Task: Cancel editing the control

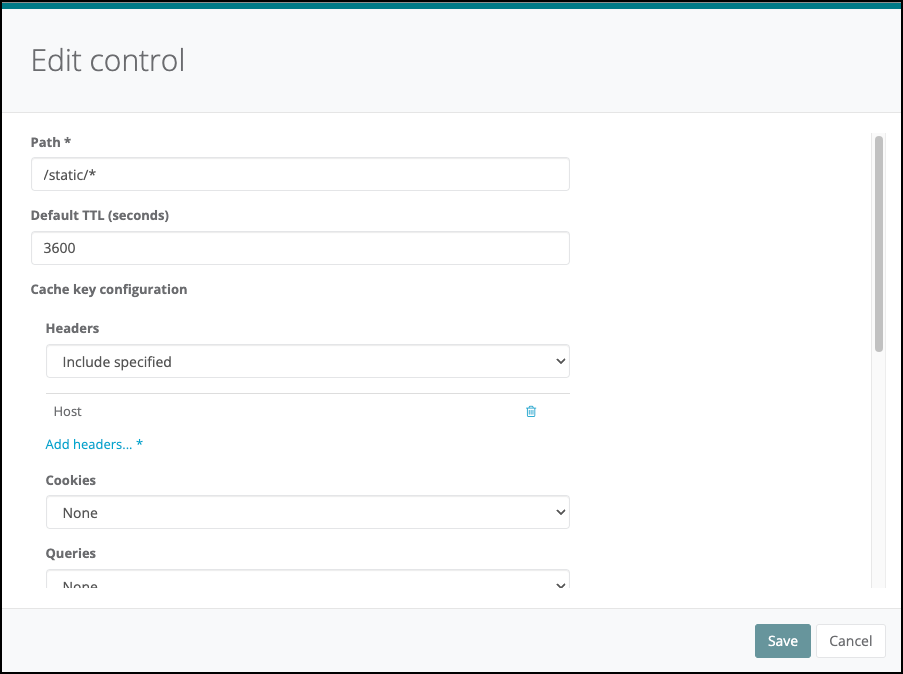Action: coord(850,641)
